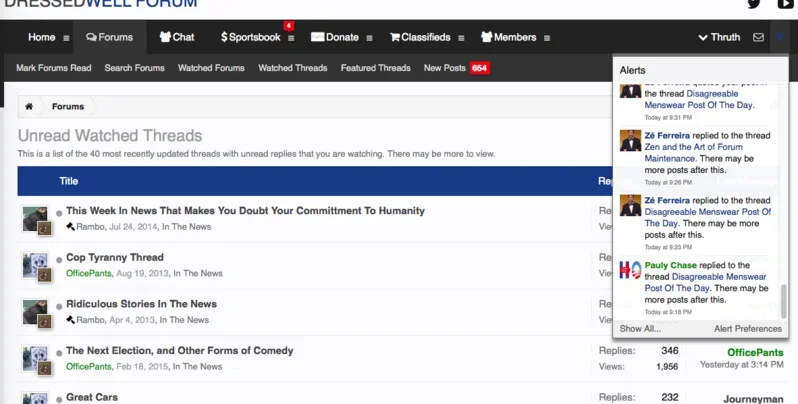
Task: Click the avatar for Ridiculous Stories thread
Action: coord(36,312)
